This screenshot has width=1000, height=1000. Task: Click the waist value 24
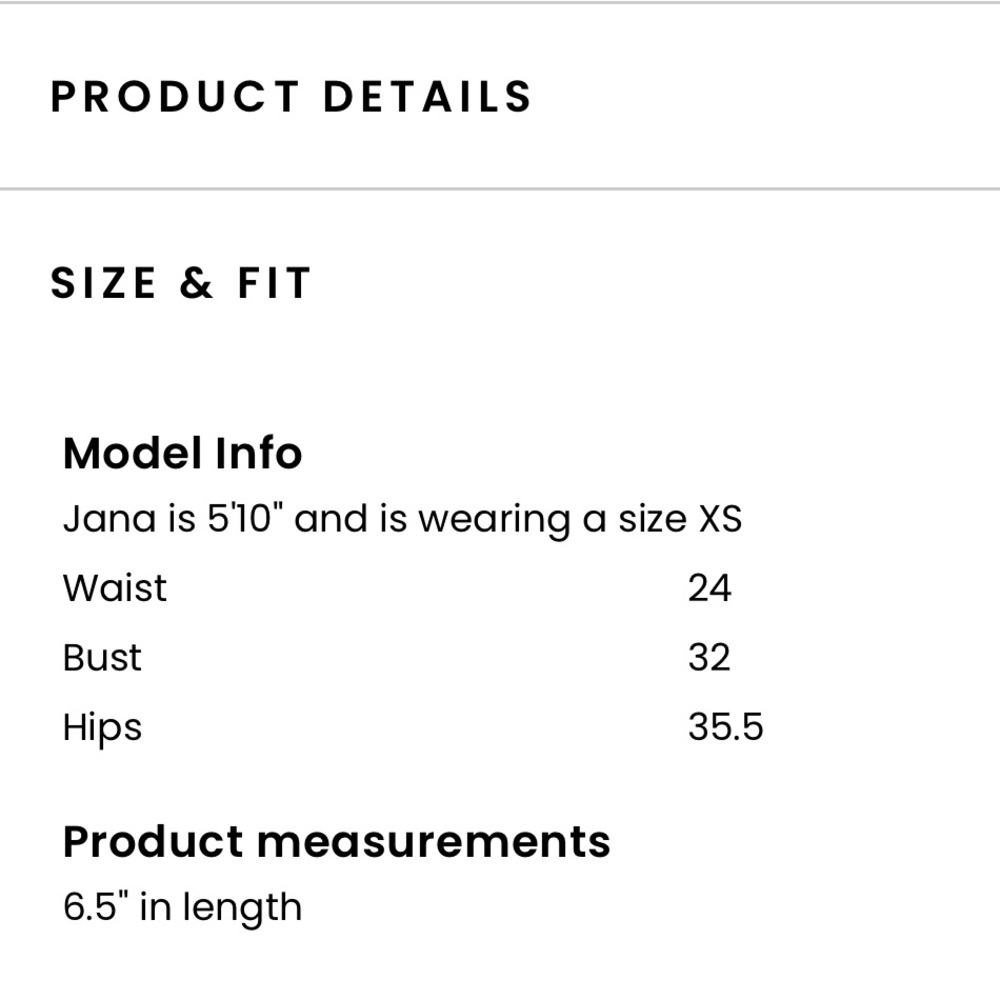(709, 587)
